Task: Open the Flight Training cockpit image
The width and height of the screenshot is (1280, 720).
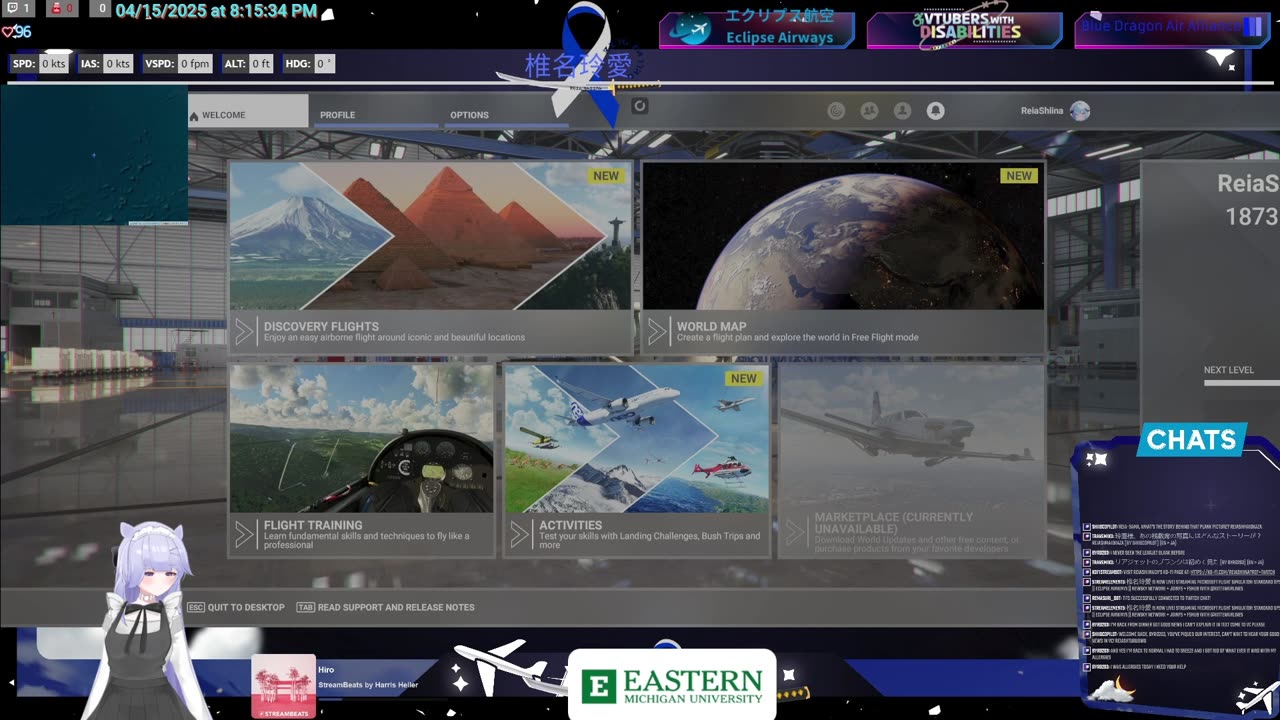Action: coord(362,439)
